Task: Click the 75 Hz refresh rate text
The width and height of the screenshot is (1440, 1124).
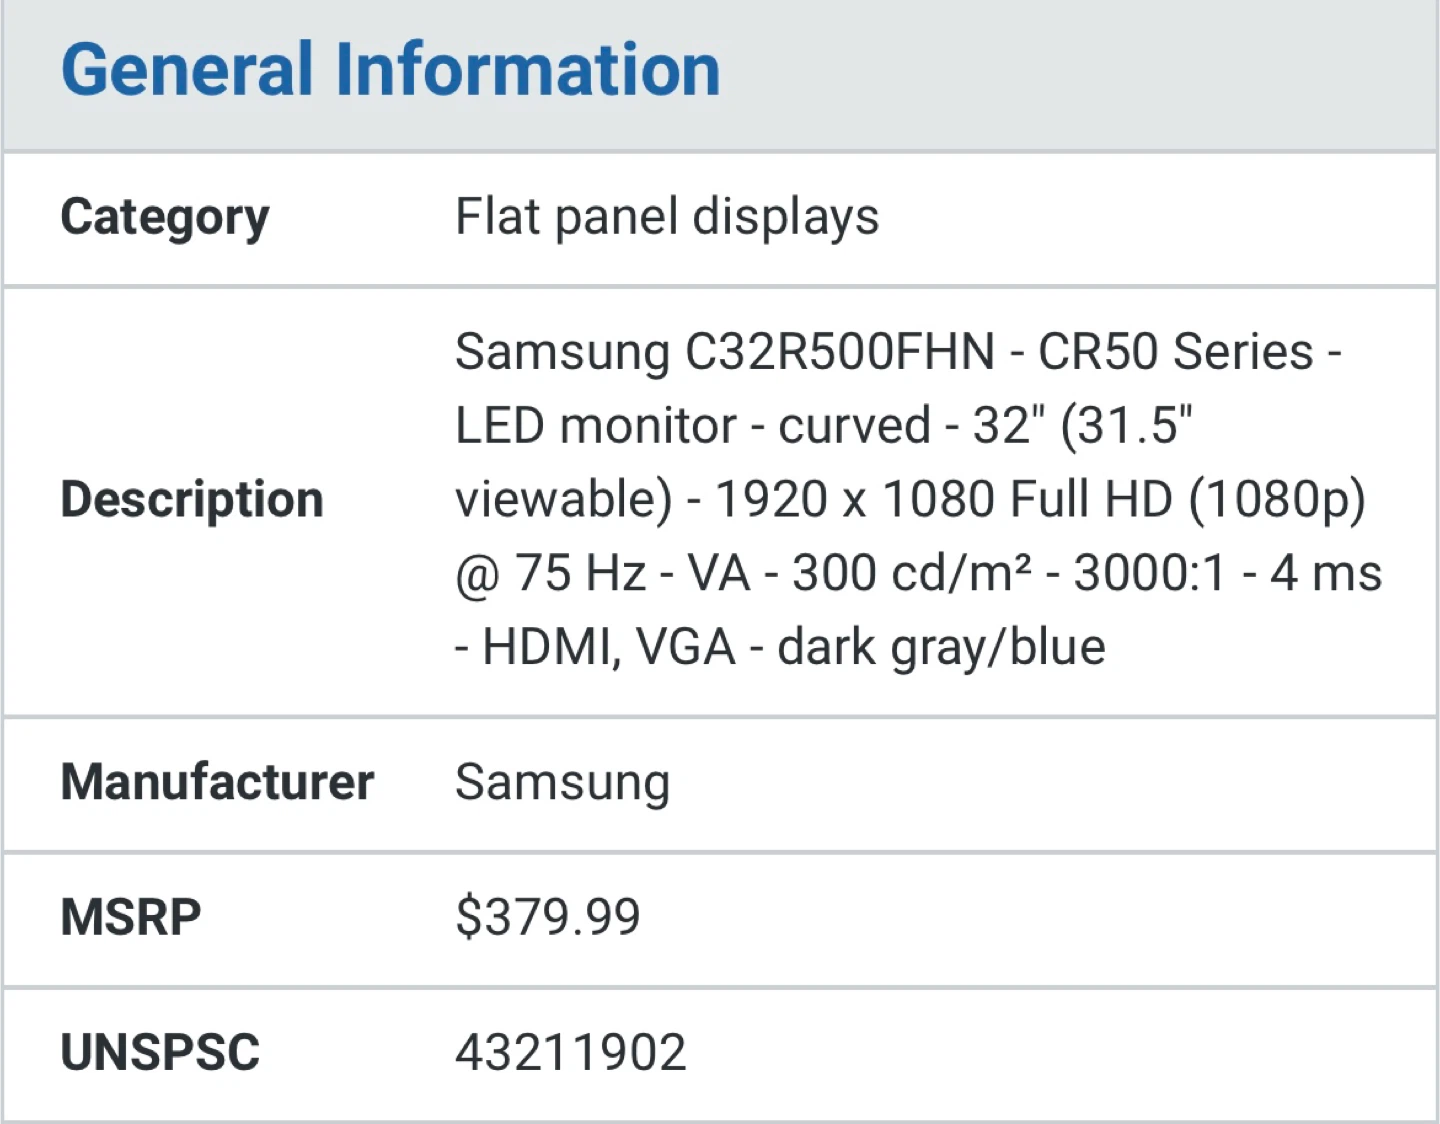Action: [x=580, y=574]
